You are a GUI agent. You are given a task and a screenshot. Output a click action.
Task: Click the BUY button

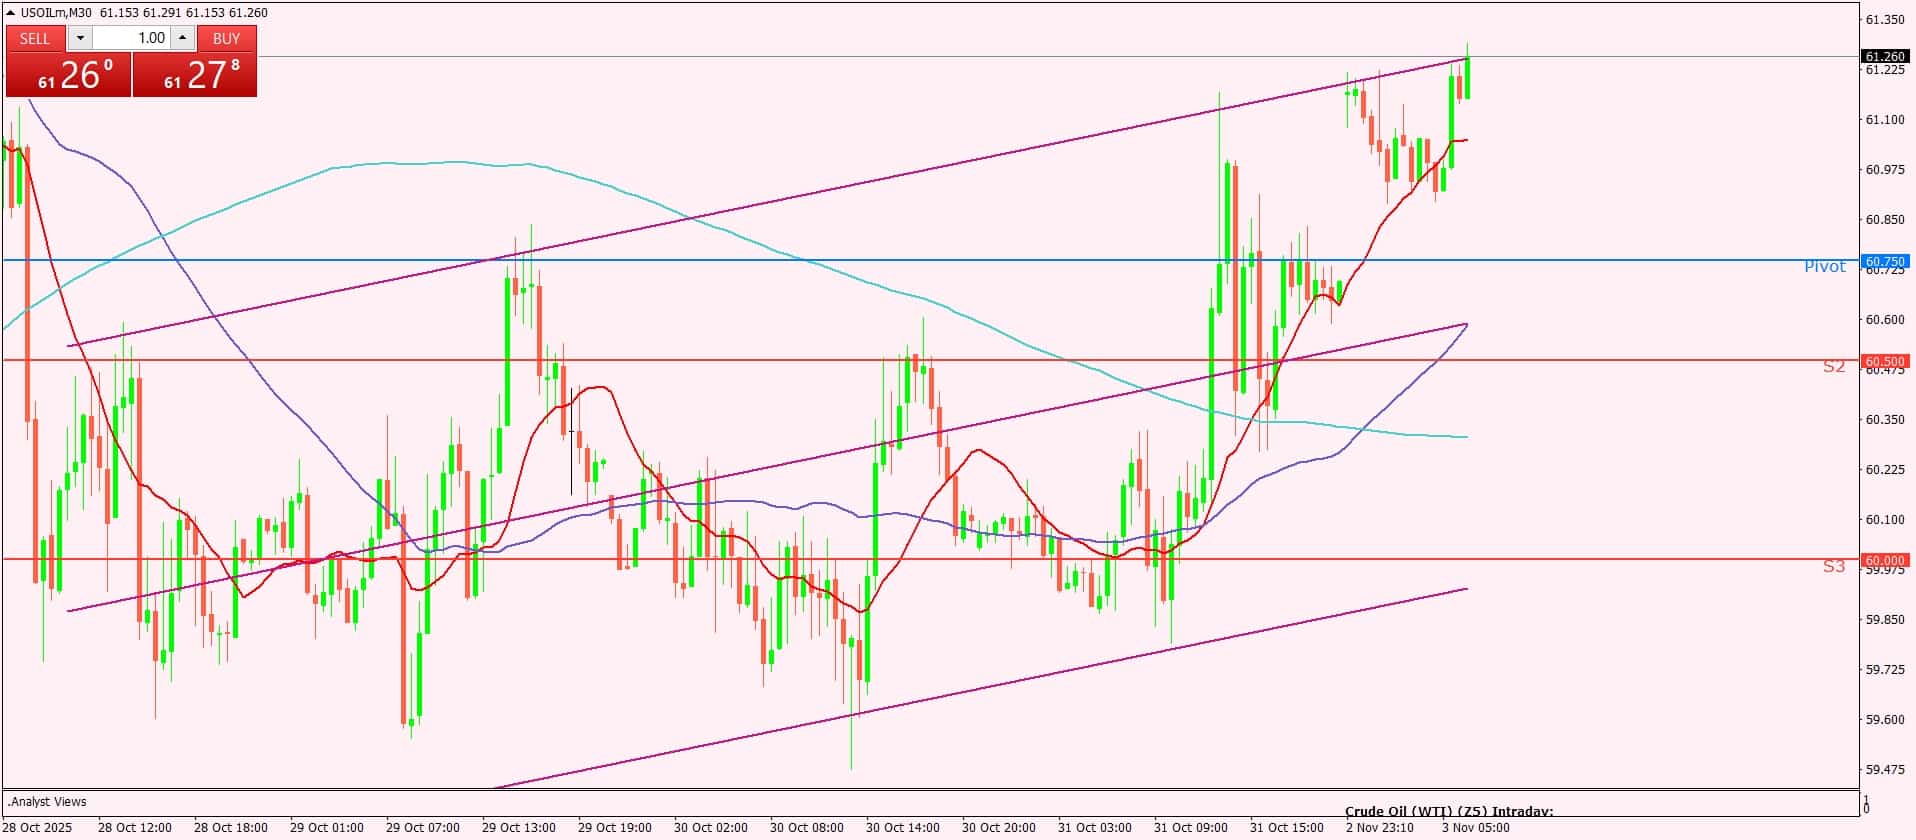pyautogui.click(x=227, y=38)
